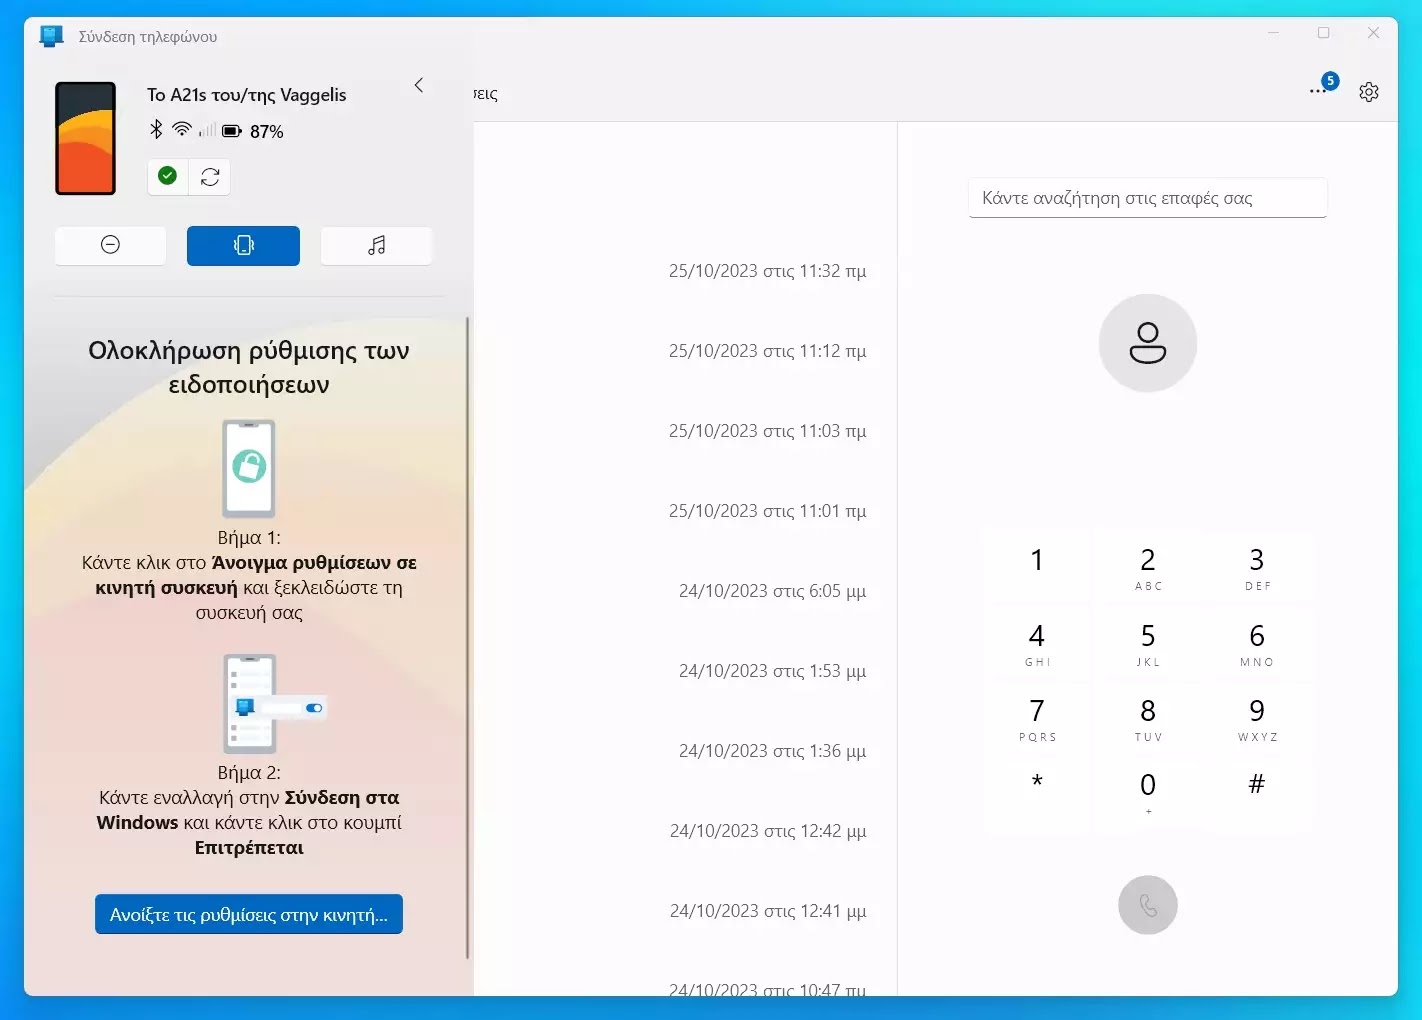Refresh the phone connection with the sync icon
Viewport: 1422px width, 1020px height.
click(210, 176)
